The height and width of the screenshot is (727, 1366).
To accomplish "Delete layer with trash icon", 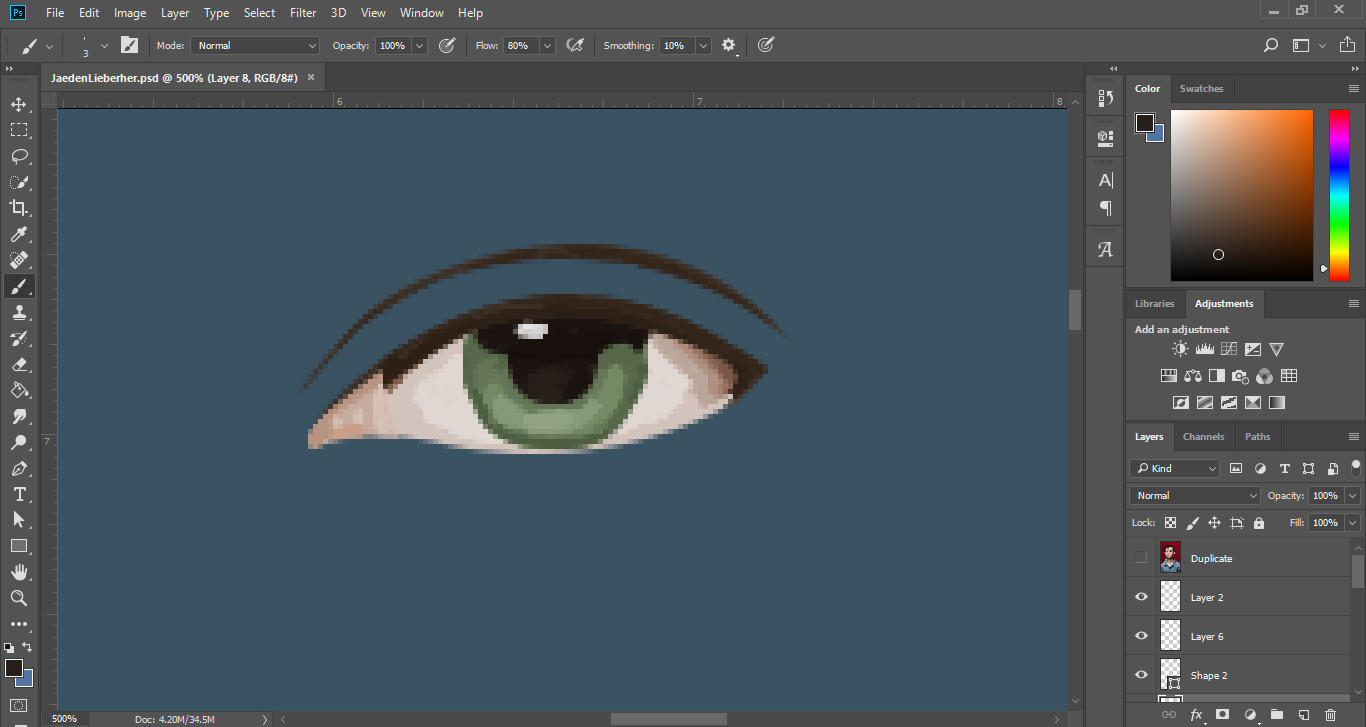I will tap(1330, 715).
